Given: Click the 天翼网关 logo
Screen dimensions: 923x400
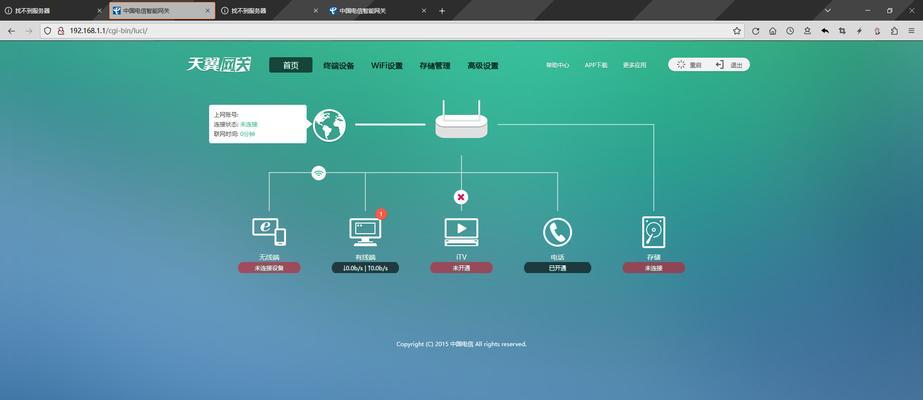Looking at the screenshot, I should pyautogui.click(x=218, y=65).
